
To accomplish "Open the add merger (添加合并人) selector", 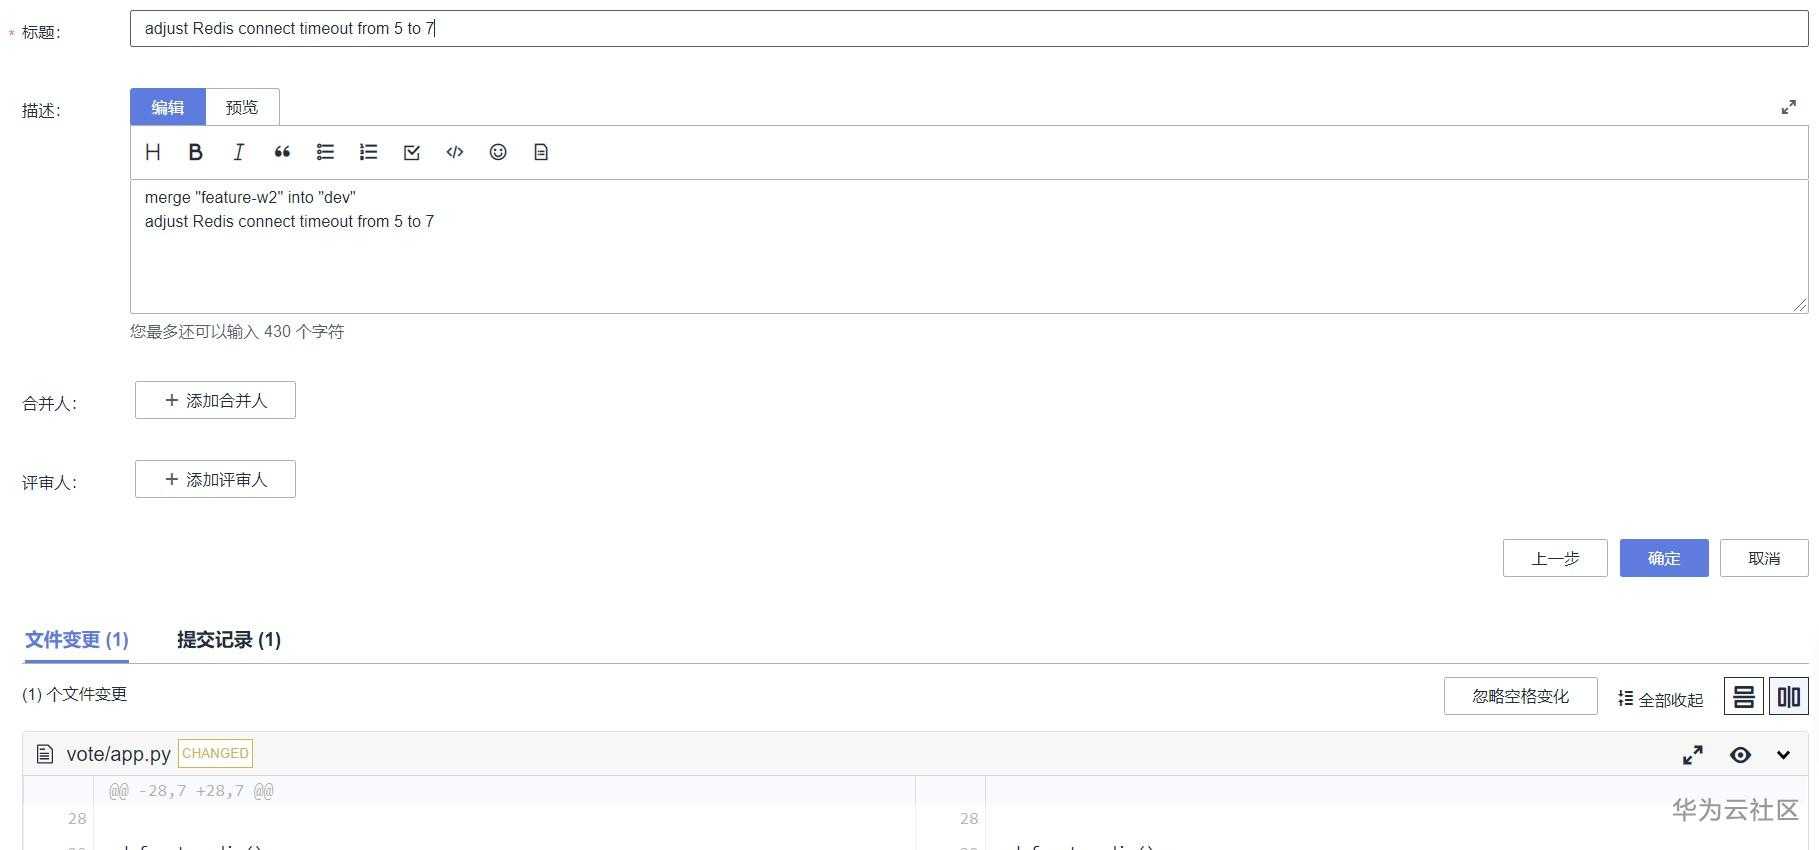I will pos(215,400).
